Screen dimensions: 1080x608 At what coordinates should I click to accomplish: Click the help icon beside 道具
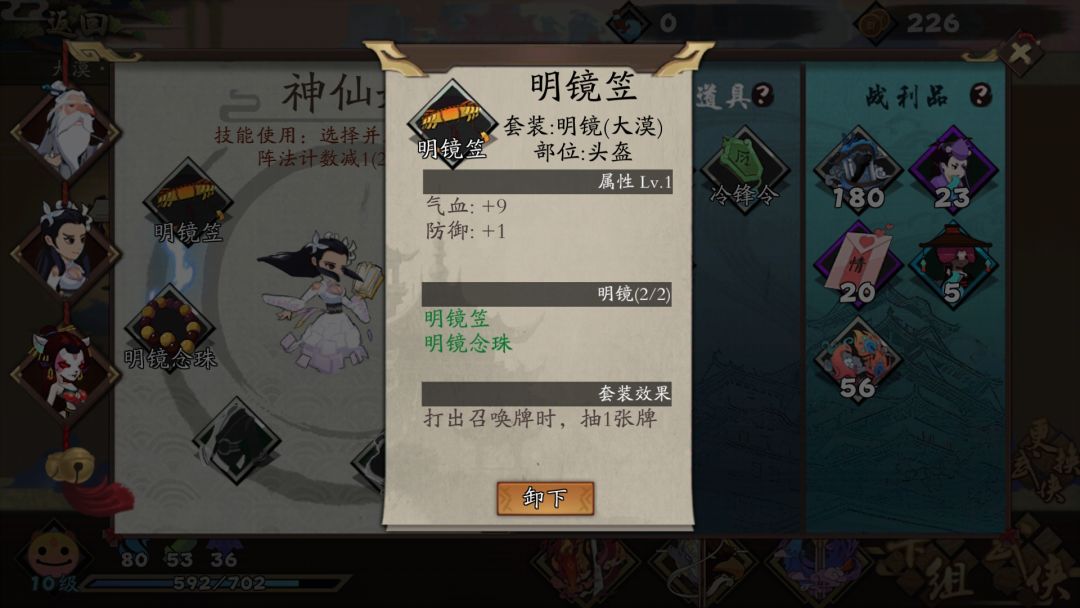click(x=762, y=94)
